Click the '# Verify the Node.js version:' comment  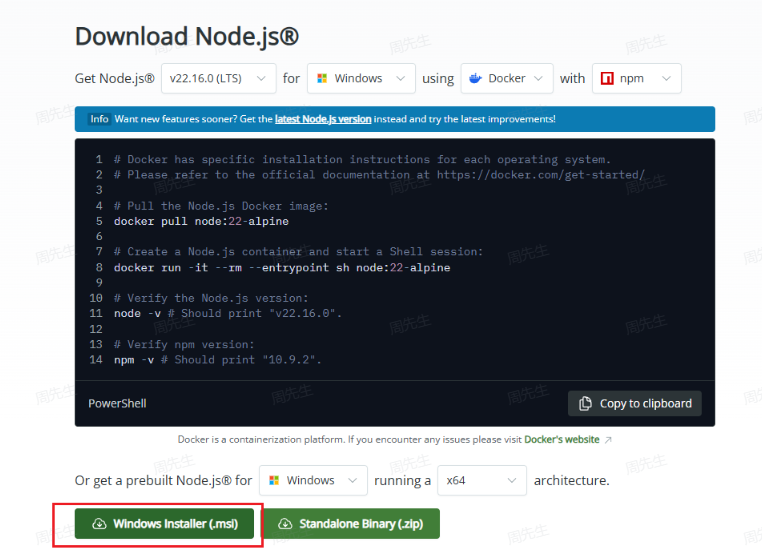click(211, 298)
